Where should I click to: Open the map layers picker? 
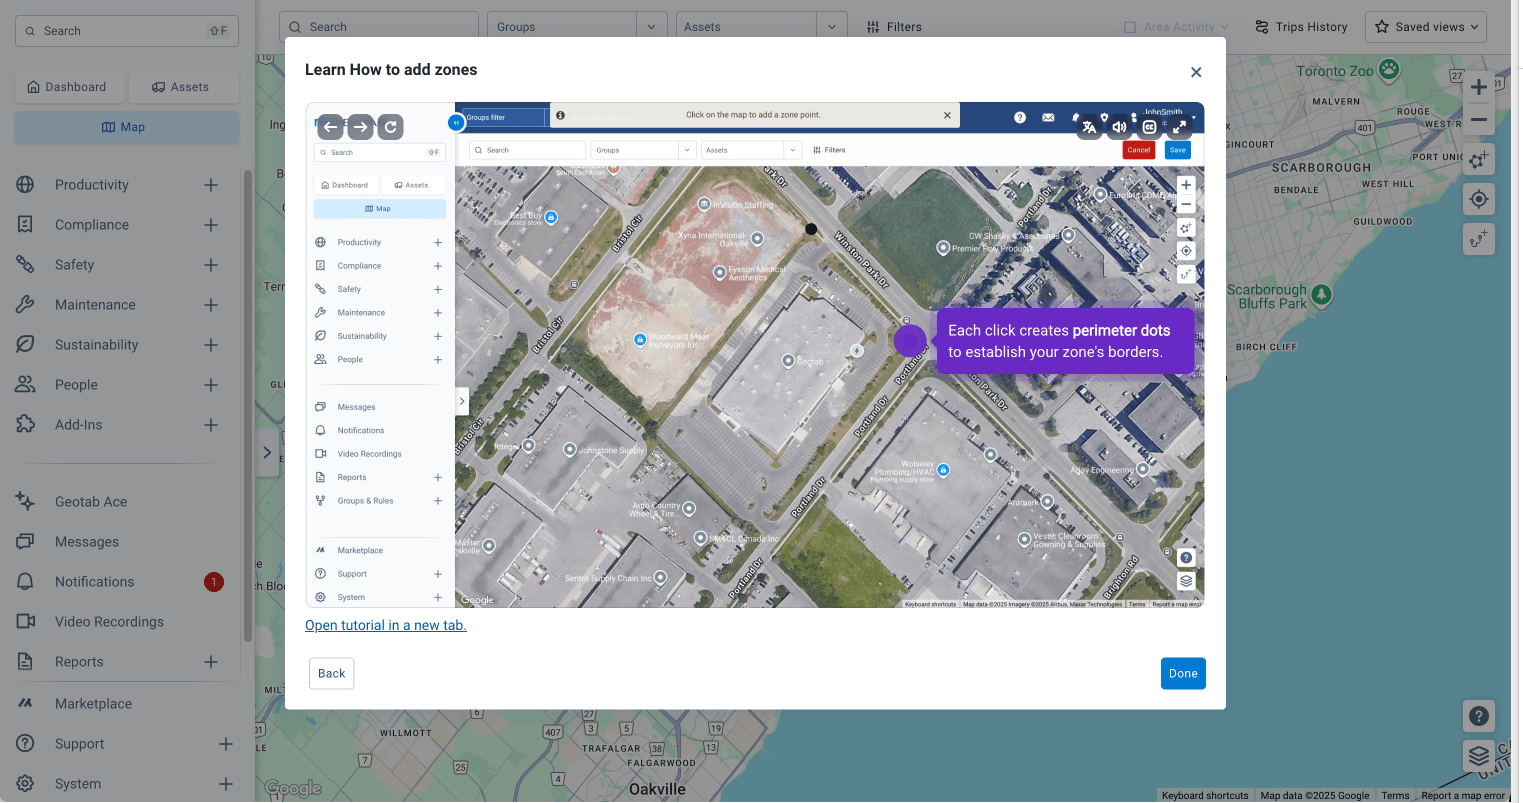[1479, 756]
